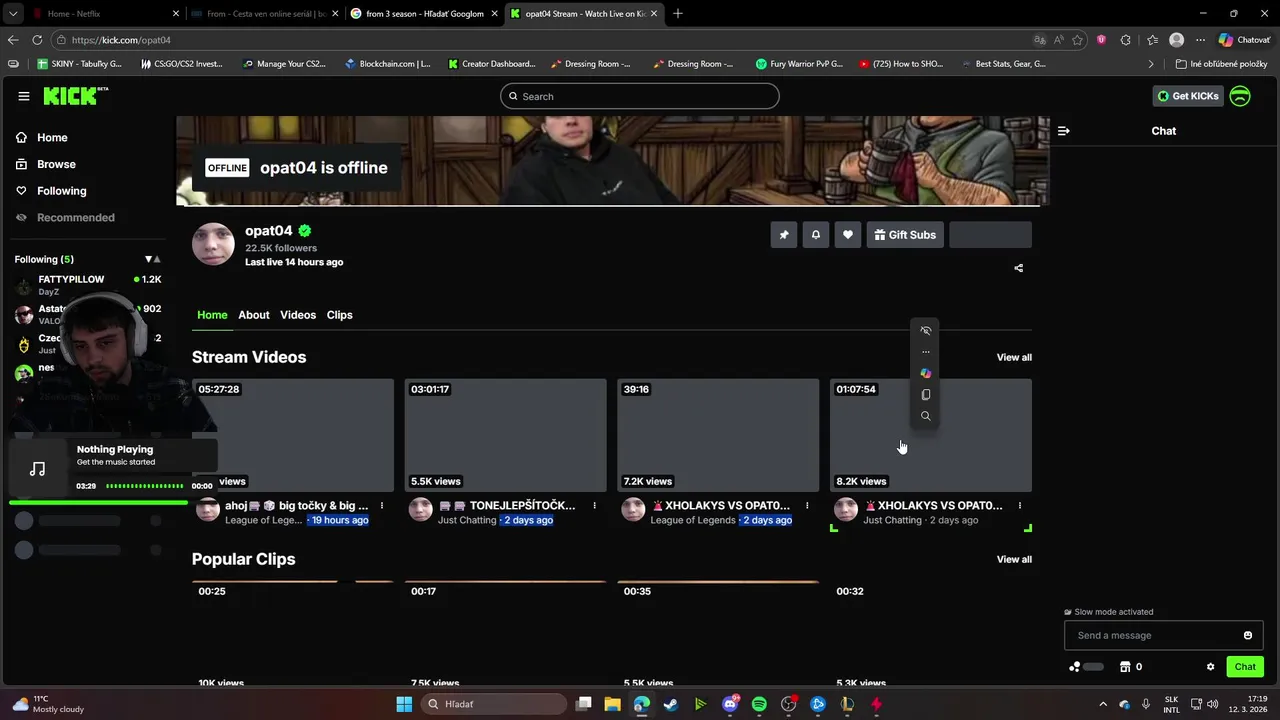Viewport: 1280px width, 720px height.
Task: Click the notification bell for opat04
Action: pyautogui.click(x=816, y=235)
